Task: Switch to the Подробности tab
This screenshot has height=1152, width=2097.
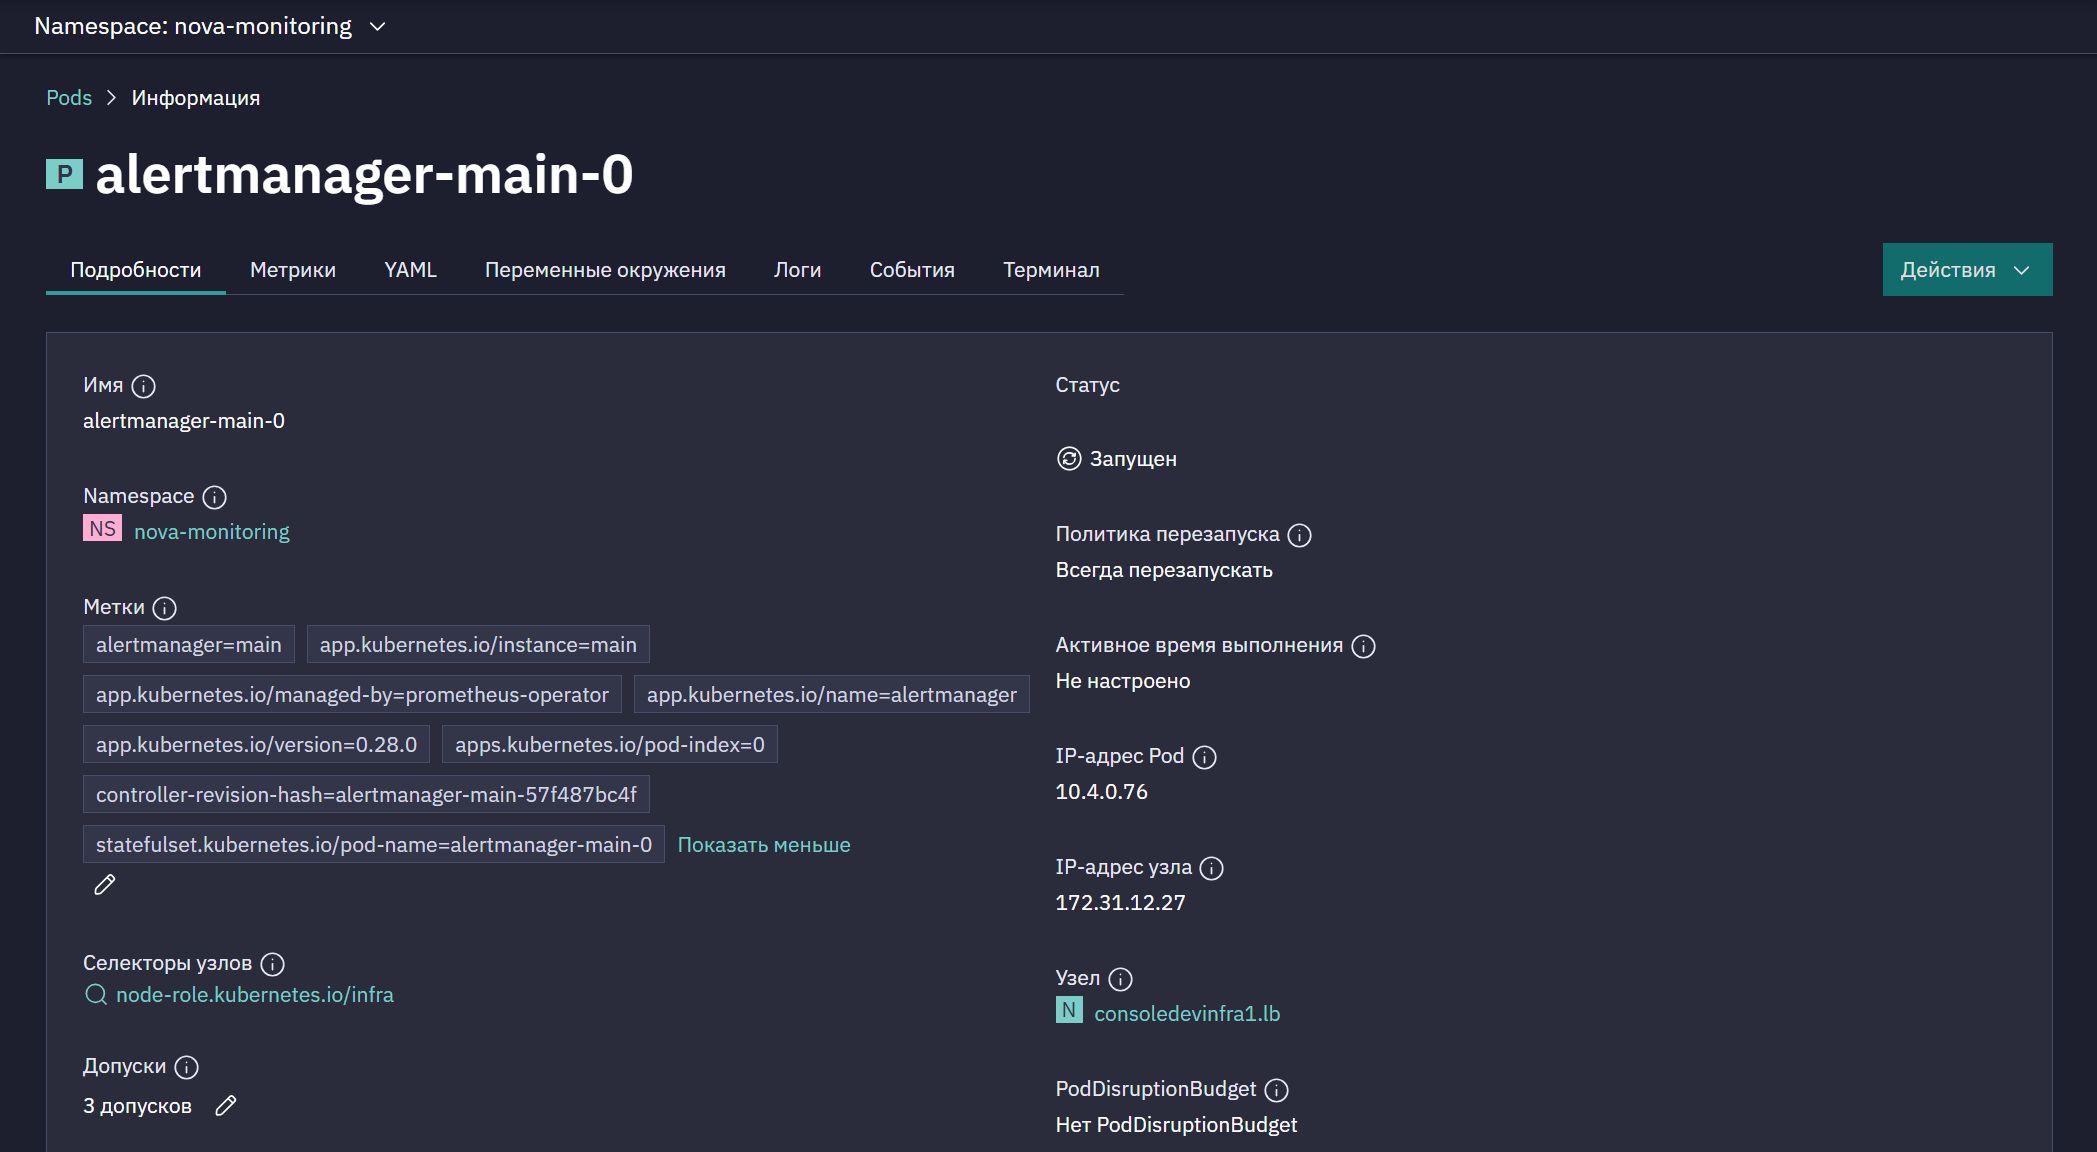Action: 136,270
